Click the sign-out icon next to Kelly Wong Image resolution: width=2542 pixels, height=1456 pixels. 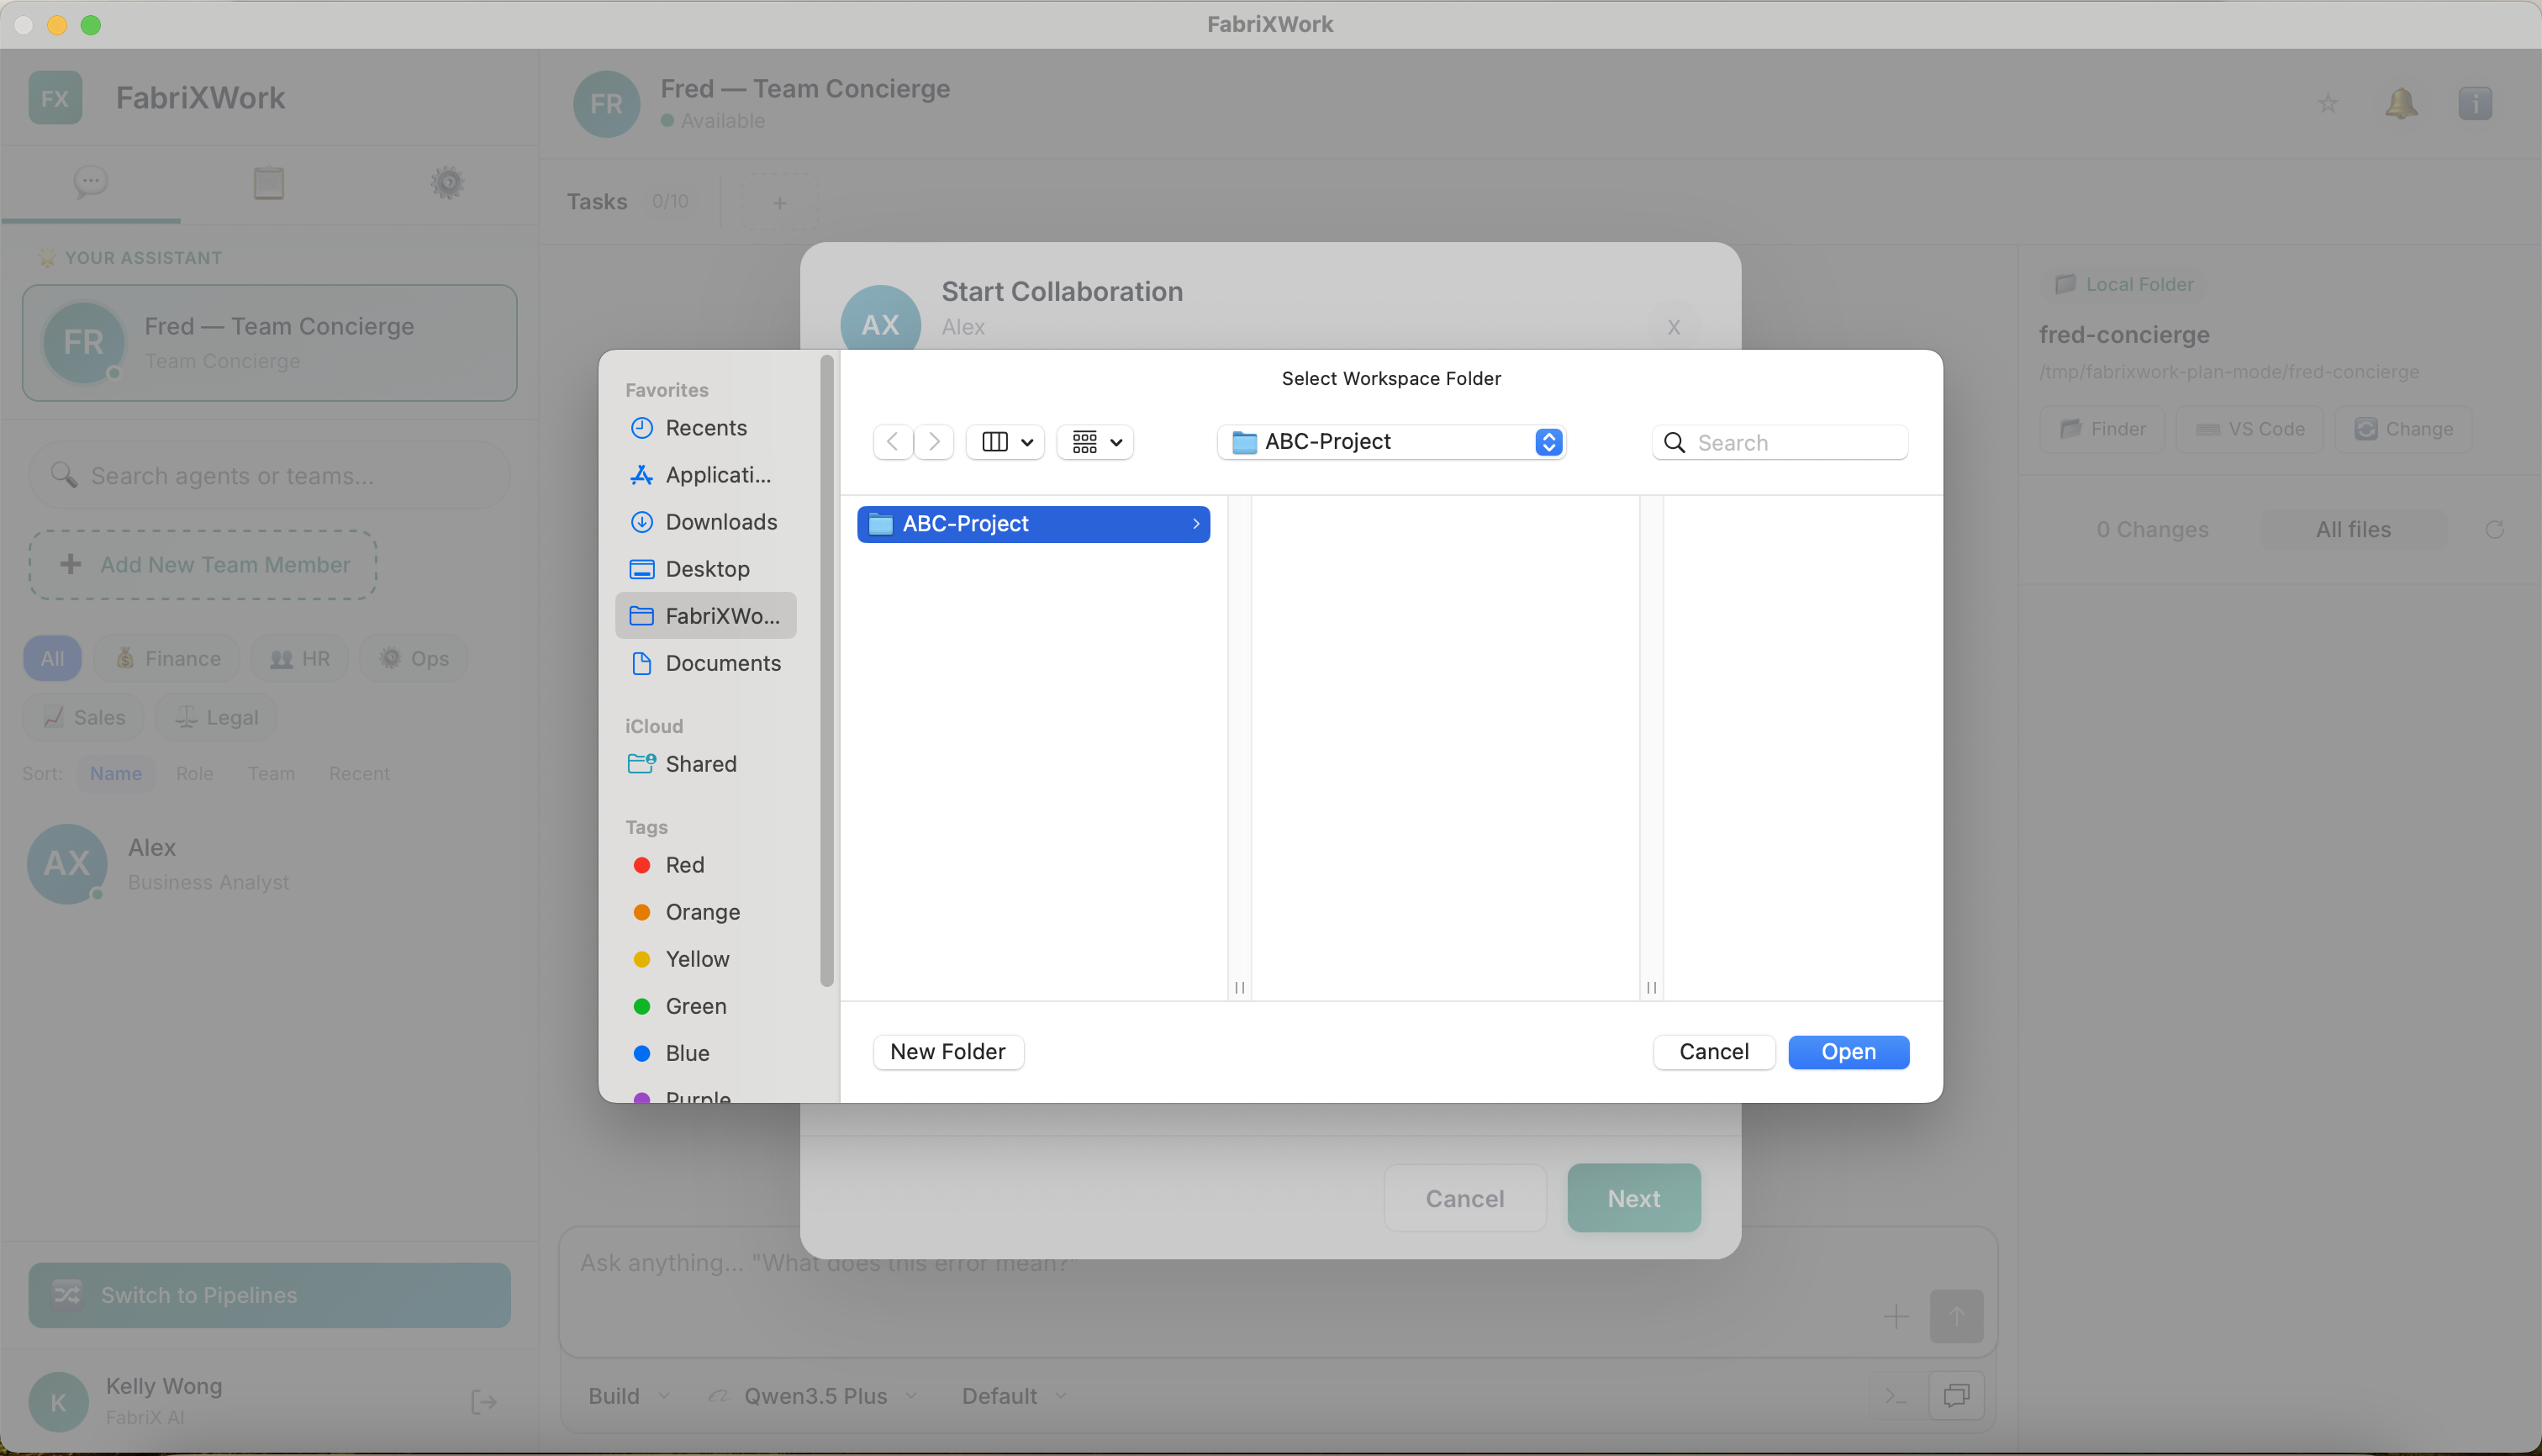484,1401
